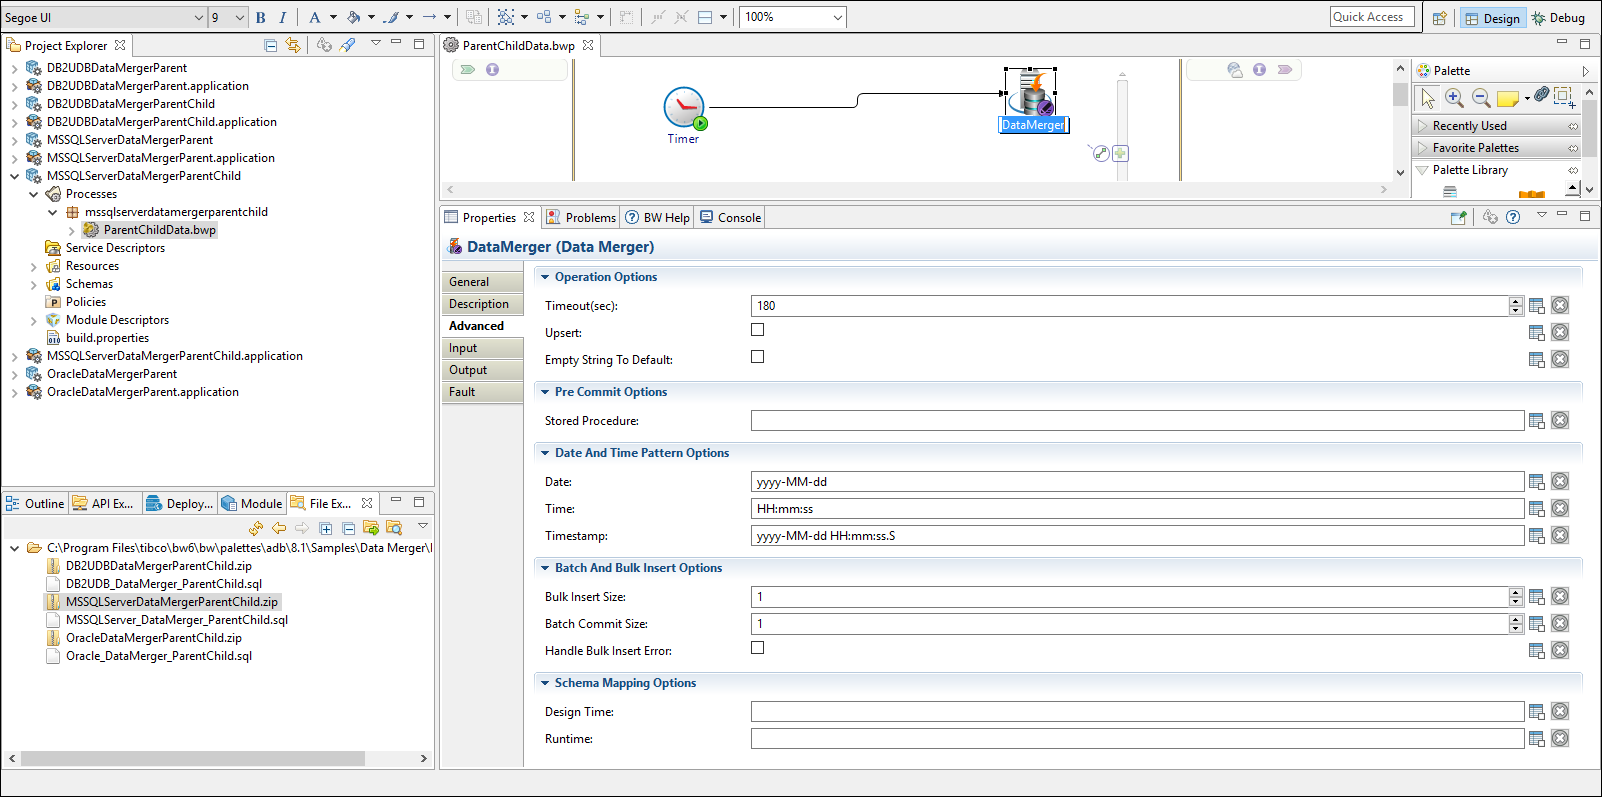Clear the Stored Procedure field binding icon
The image size is (1602, 797).
click(1560, 421)
